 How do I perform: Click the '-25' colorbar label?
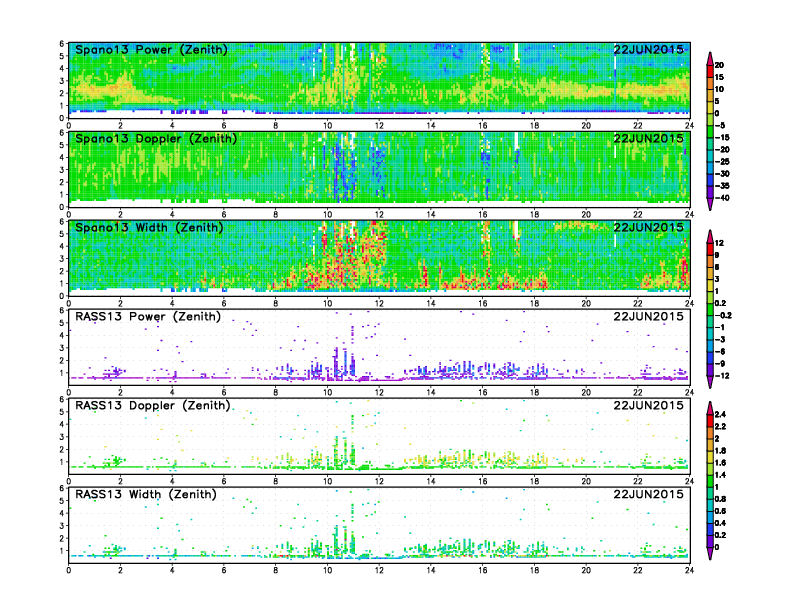[722, 162]
